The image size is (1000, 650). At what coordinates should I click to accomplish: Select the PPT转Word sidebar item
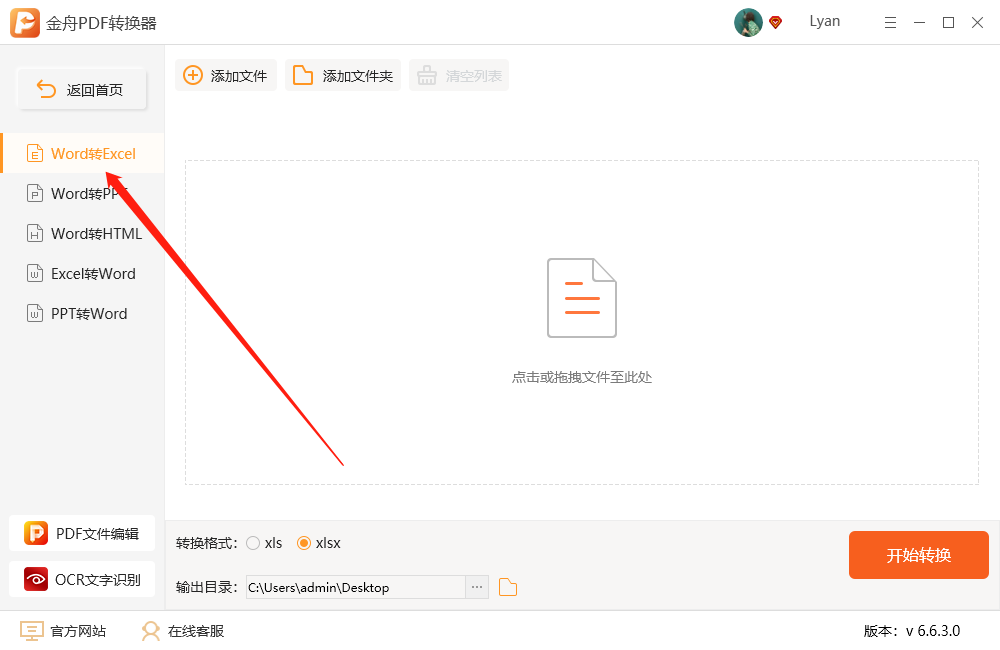coord(82,314)
